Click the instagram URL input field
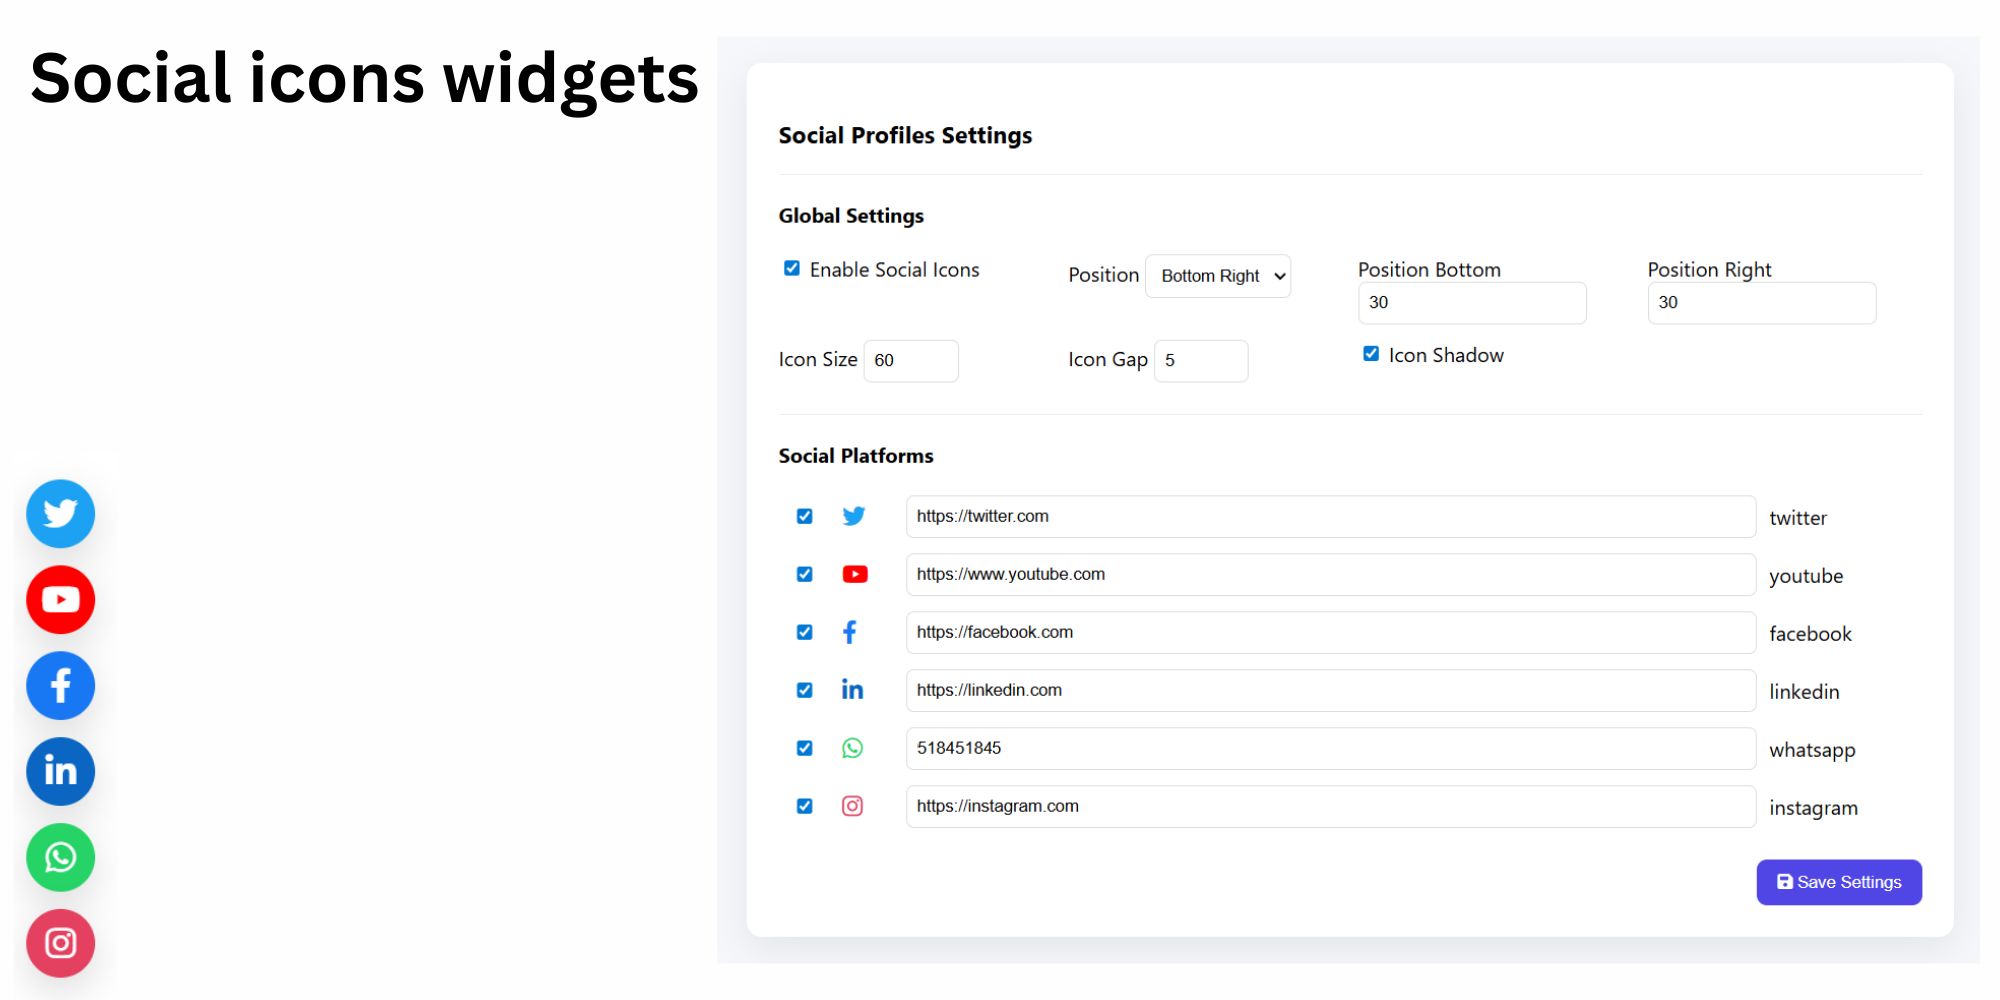The height and width of the screenshot is (1000, 2000). (1331, 807)
